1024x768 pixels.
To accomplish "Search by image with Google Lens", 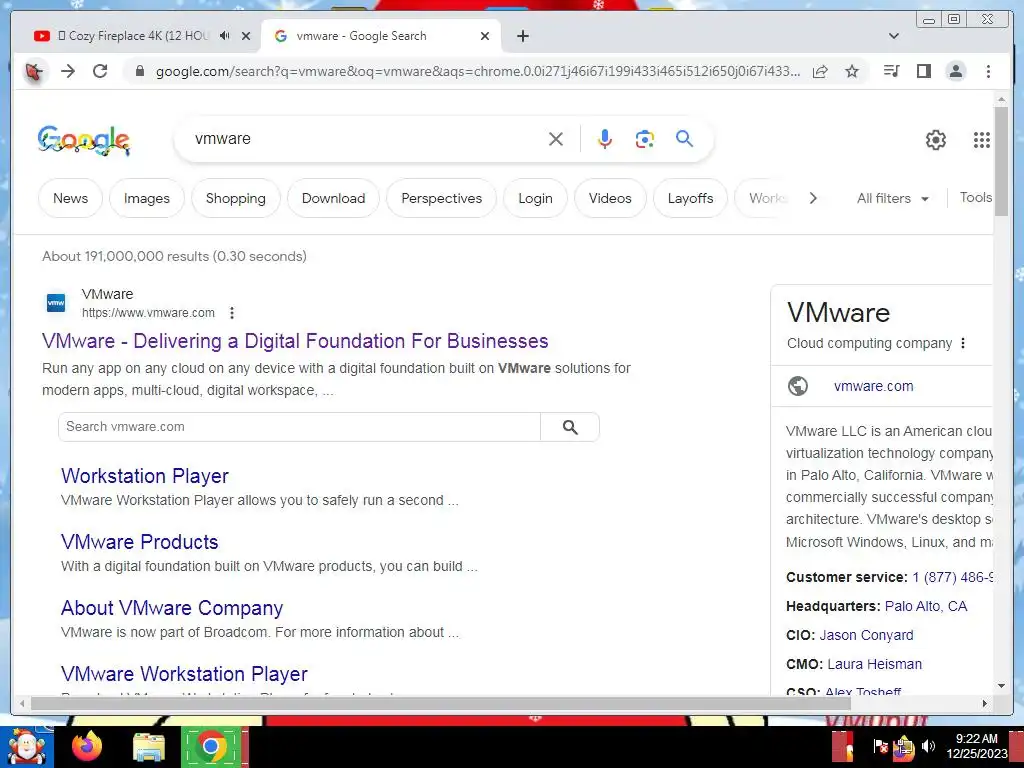I will point(645,139).
